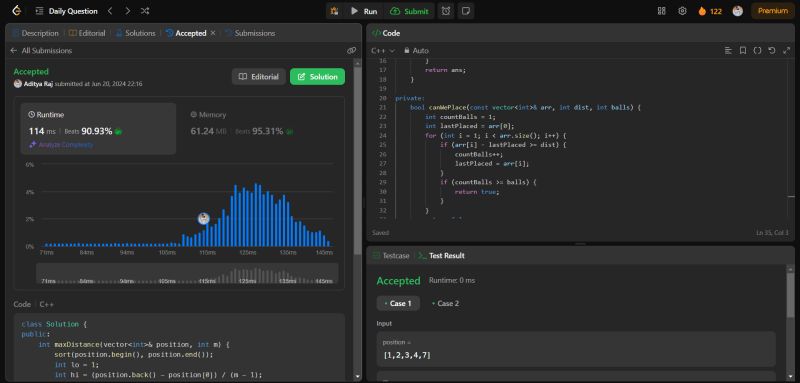
Task: Switch to the Solutions tab
Action: pyautogui.click(x=136, y=33)
